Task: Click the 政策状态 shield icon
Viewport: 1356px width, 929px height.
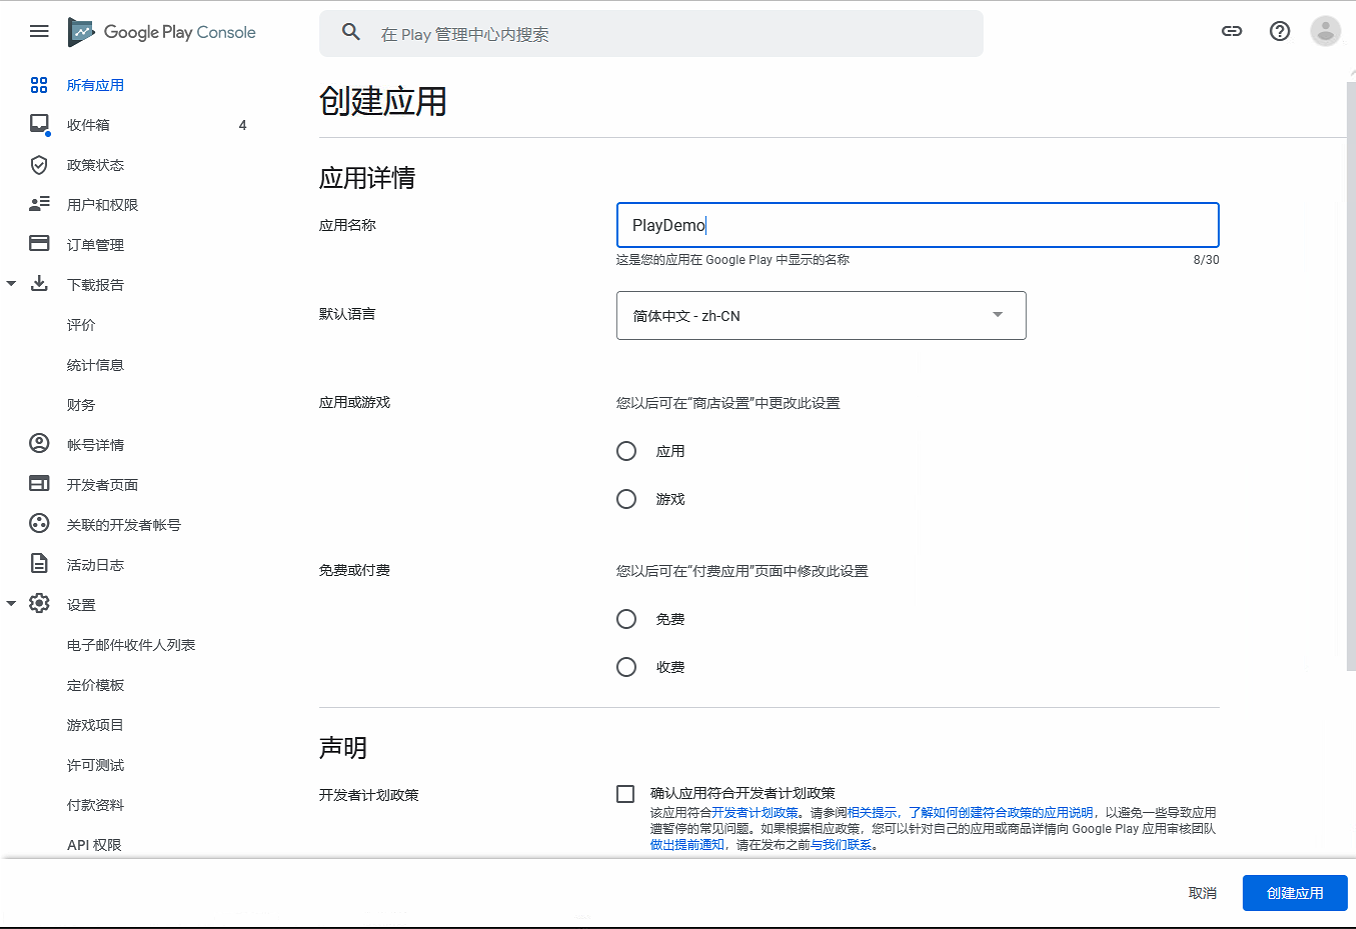Action: (x=39, y=165)
